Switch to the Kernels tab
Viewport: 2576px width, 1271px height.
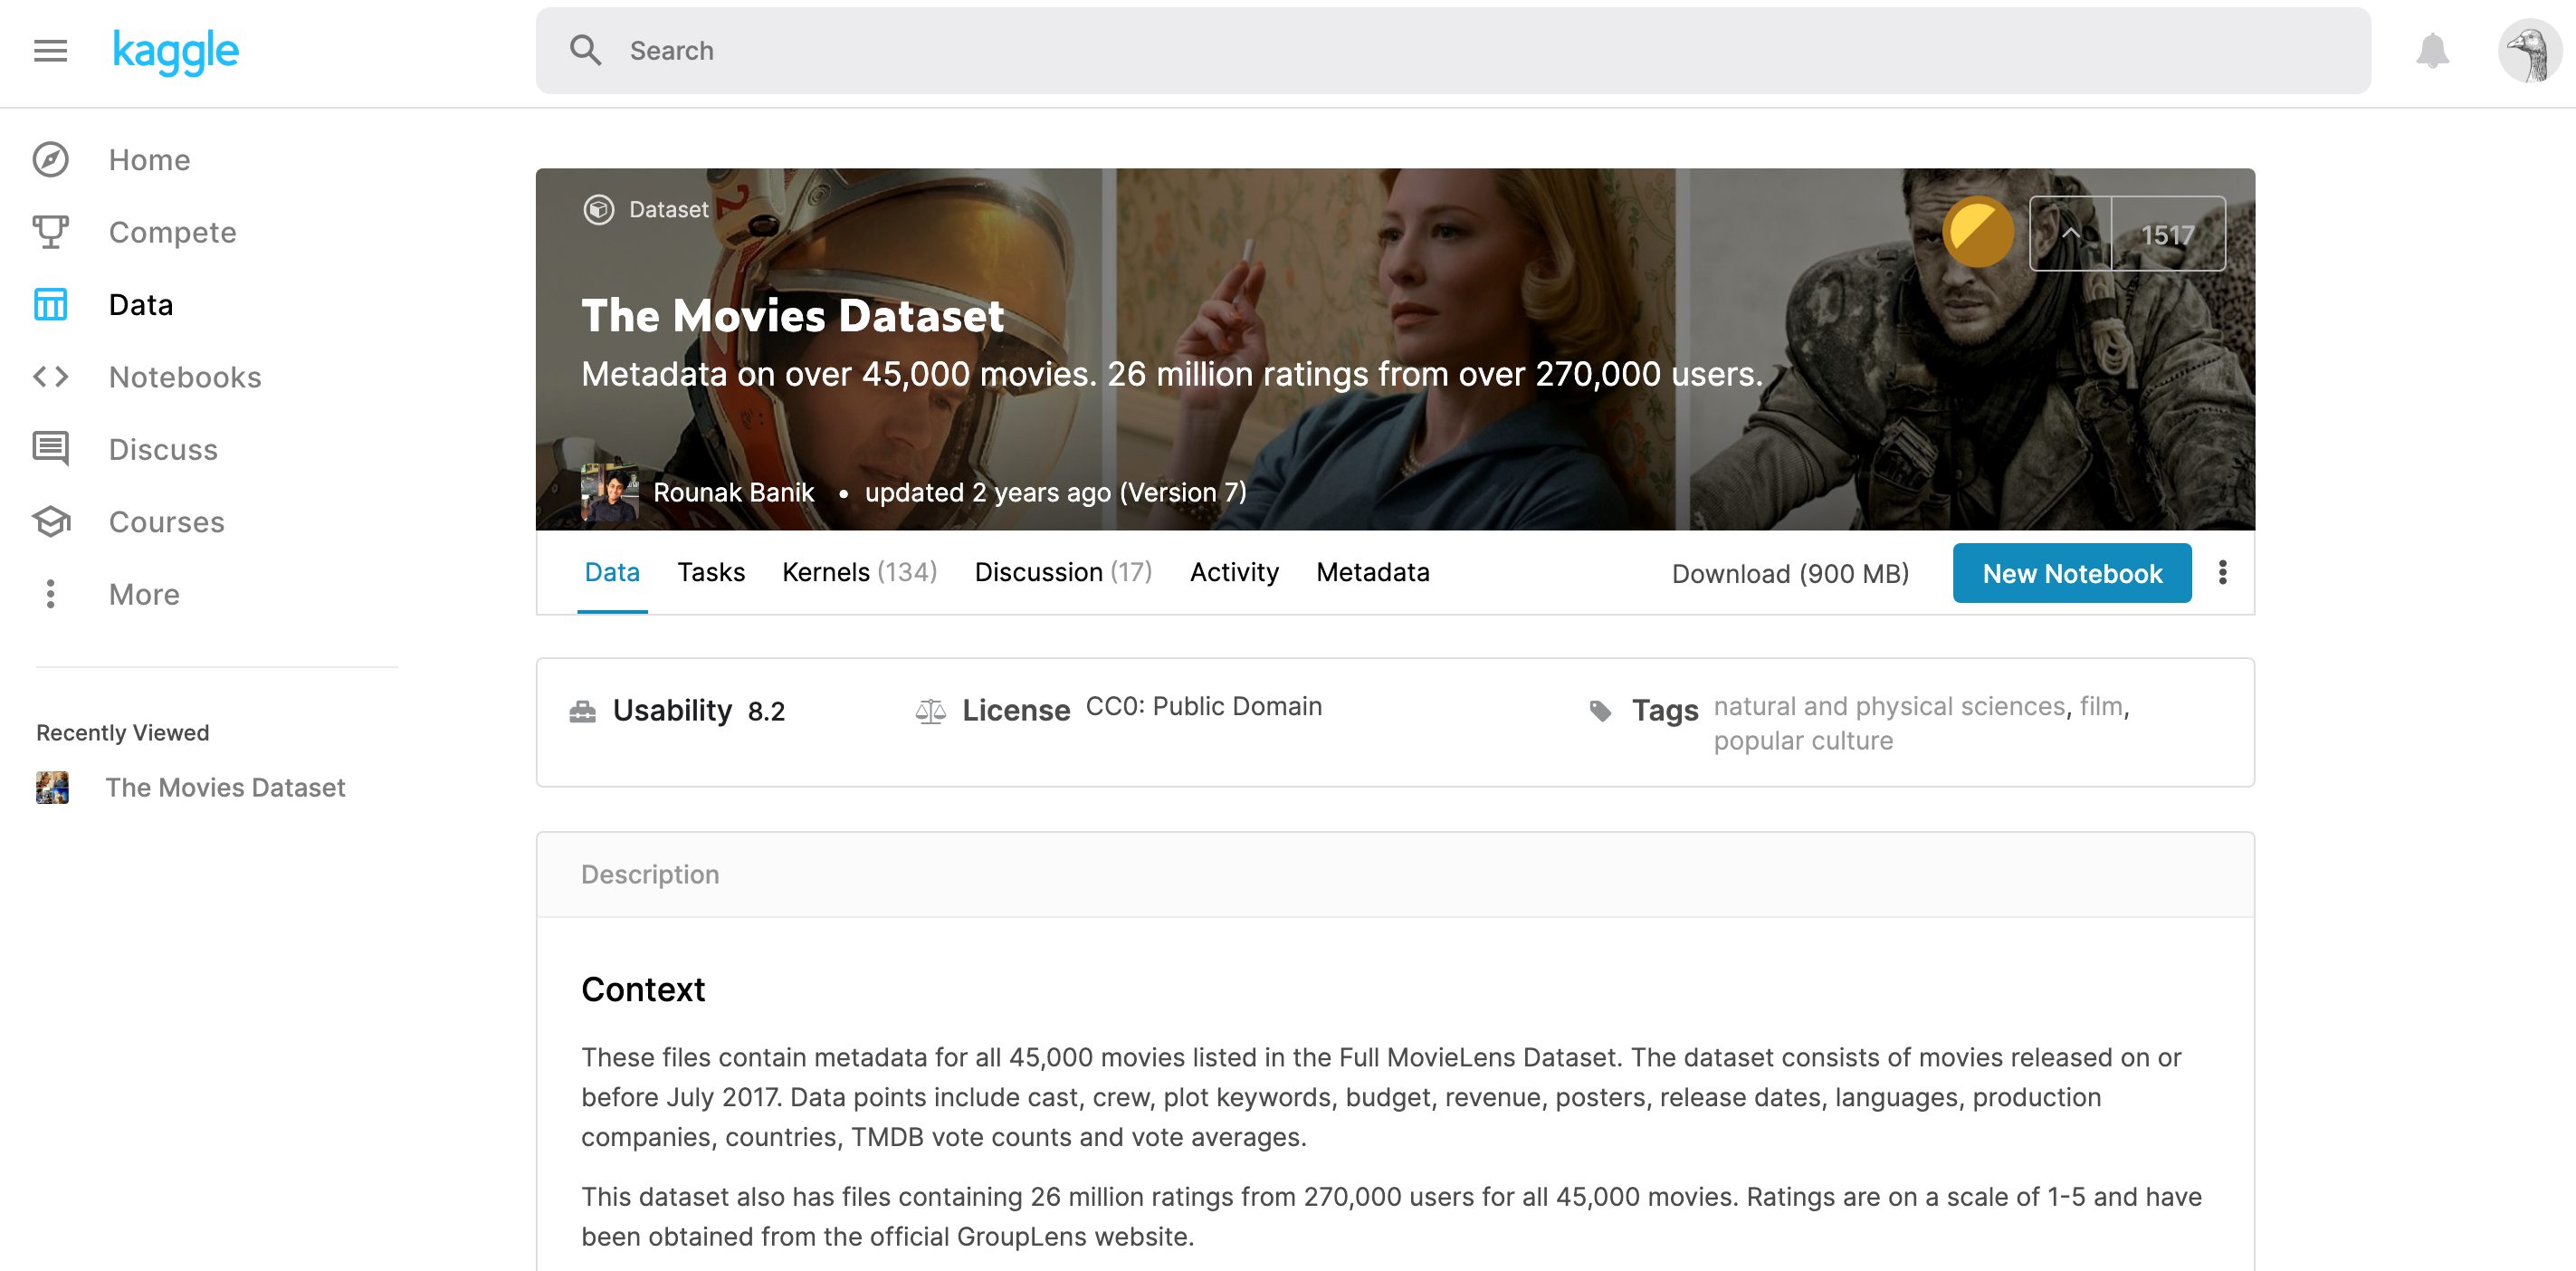(x=858, y=572)
